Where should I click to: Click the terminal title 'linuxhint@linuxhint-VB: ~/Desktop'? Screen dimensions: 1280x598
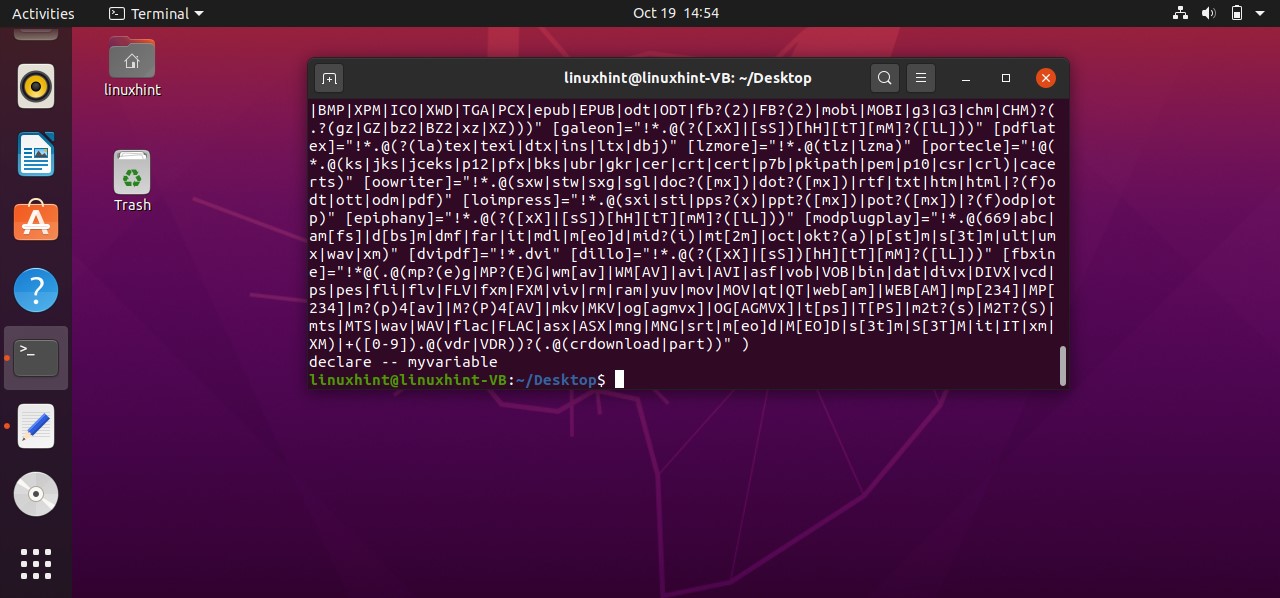pos(688,78)
